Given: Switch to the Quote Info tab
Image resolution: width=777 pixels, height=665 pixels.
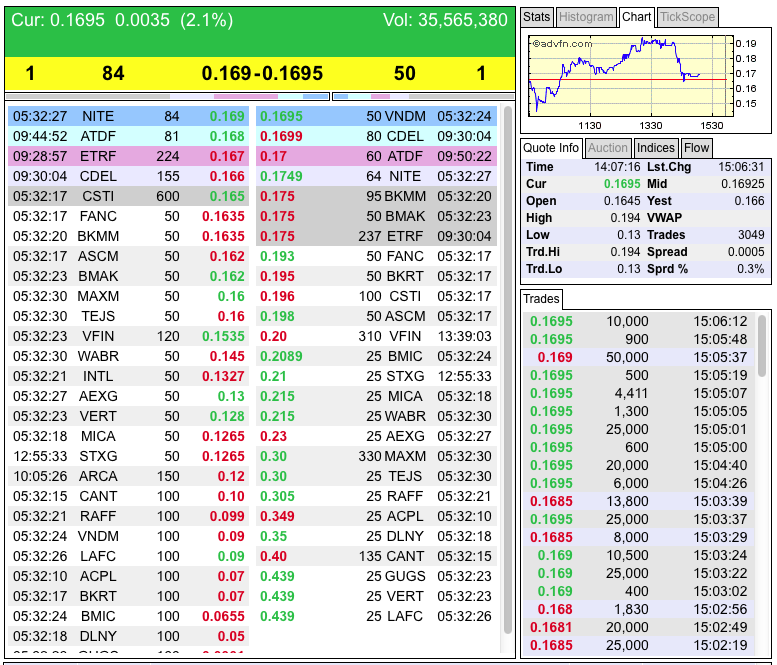Looking at the screenshot, I should [x=552, y=148].
